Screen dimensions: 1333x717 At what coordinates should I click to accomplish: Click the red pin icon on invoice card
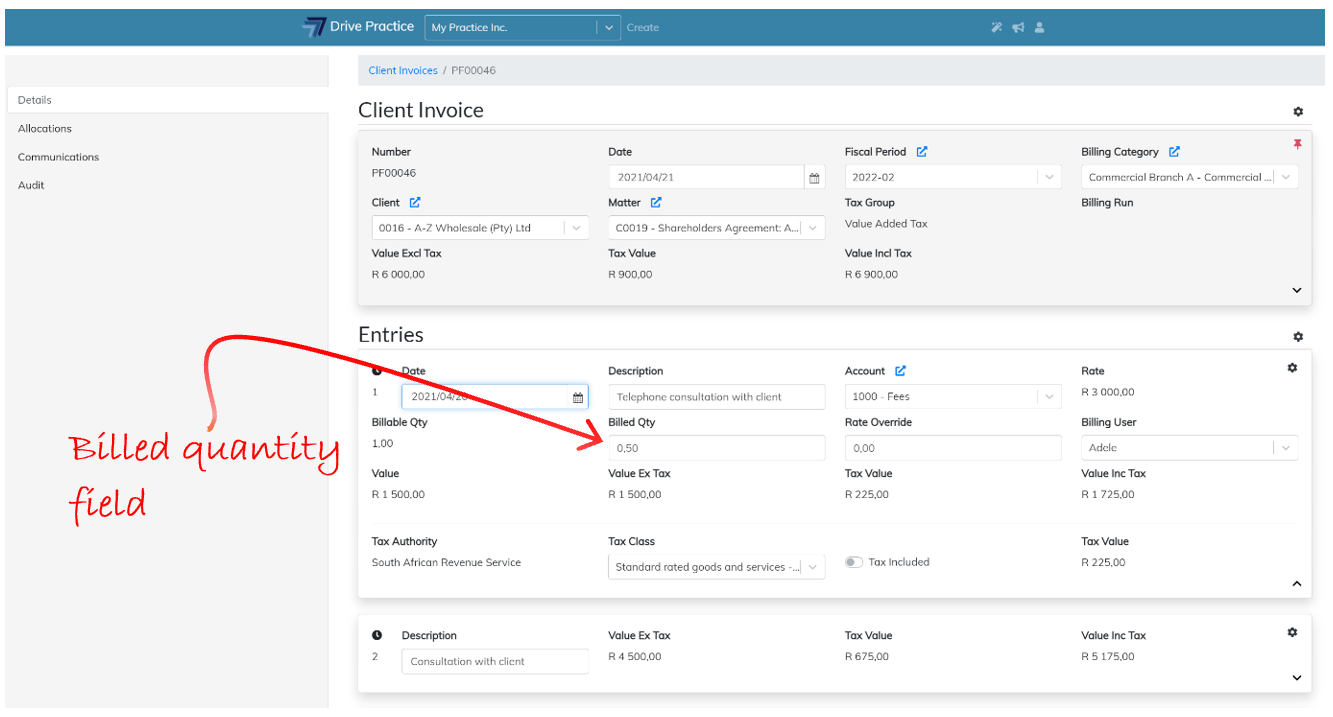pyautogui.click(x=1297, y=145)
